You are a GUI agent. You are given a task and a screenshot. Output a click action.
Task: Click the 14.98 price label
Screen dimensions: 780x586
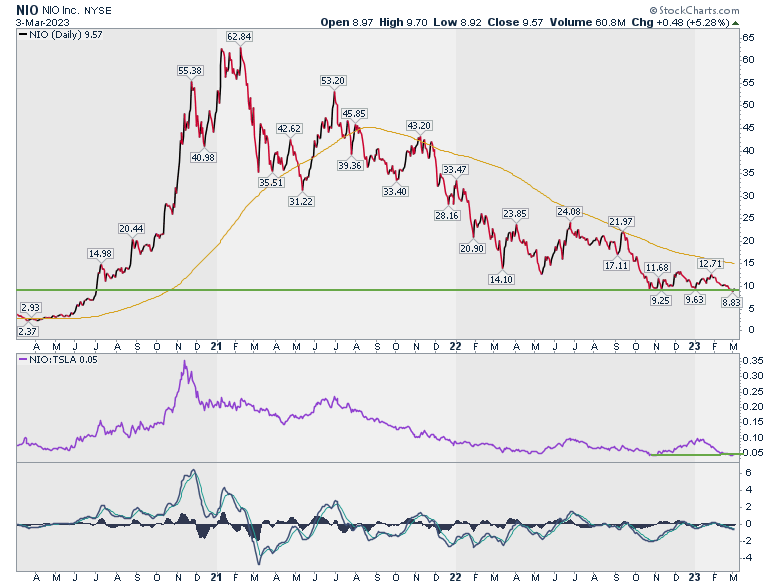[100, 254]
